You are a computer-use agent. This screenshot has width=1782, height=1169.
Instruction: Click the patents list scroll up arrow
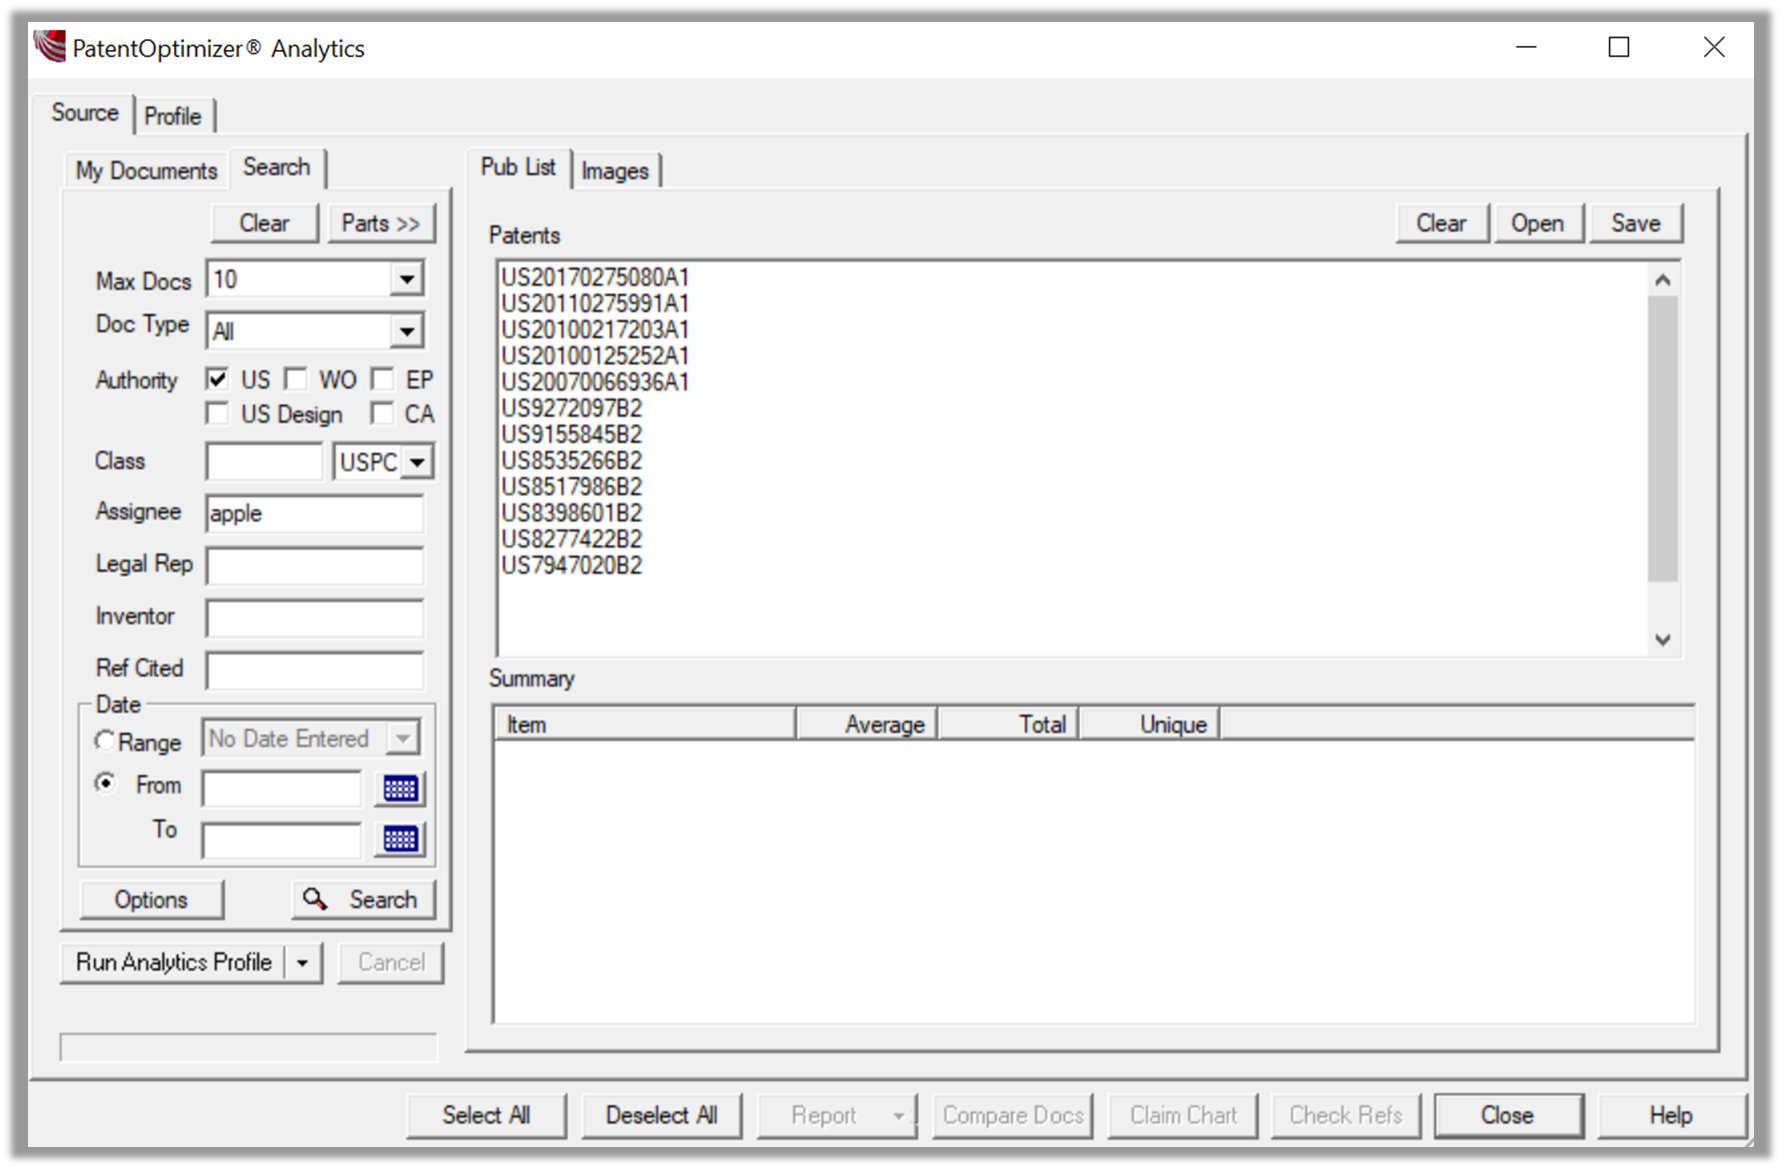pyautogui.click(x=1663, y=280)
